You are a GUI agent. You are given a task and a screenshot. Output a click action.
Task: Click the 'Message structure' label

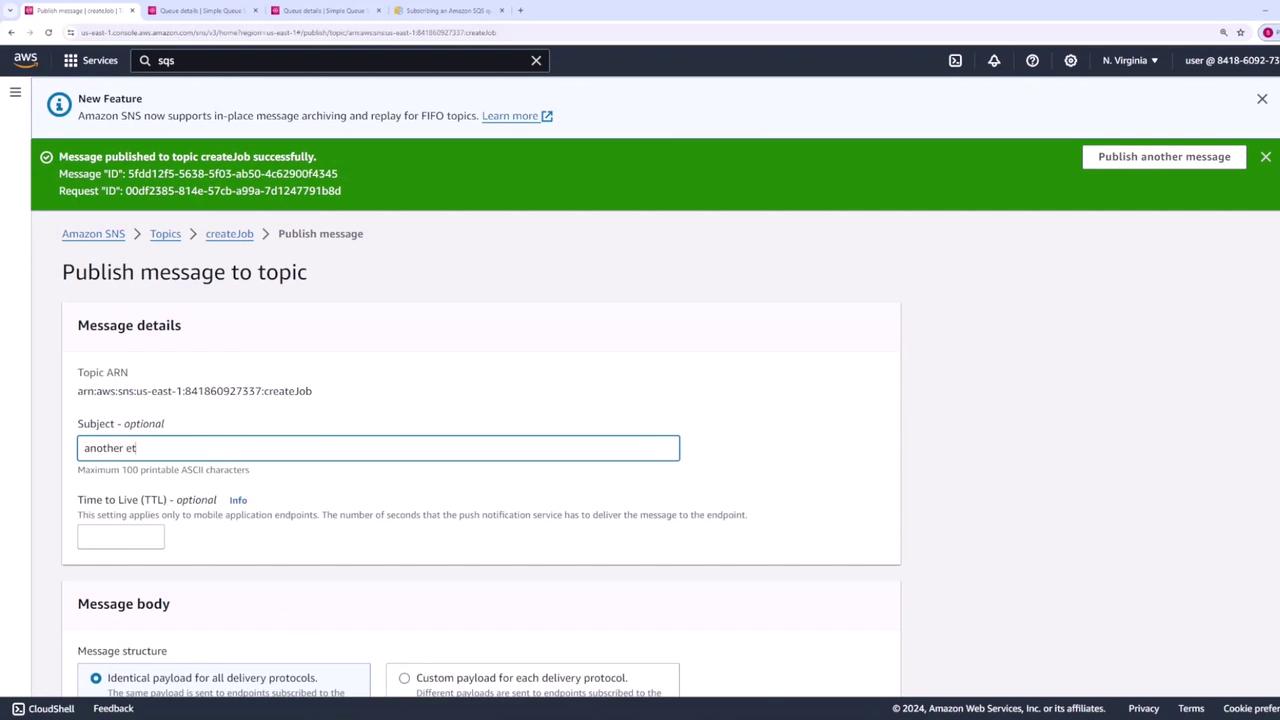click(x=122, y=651)
